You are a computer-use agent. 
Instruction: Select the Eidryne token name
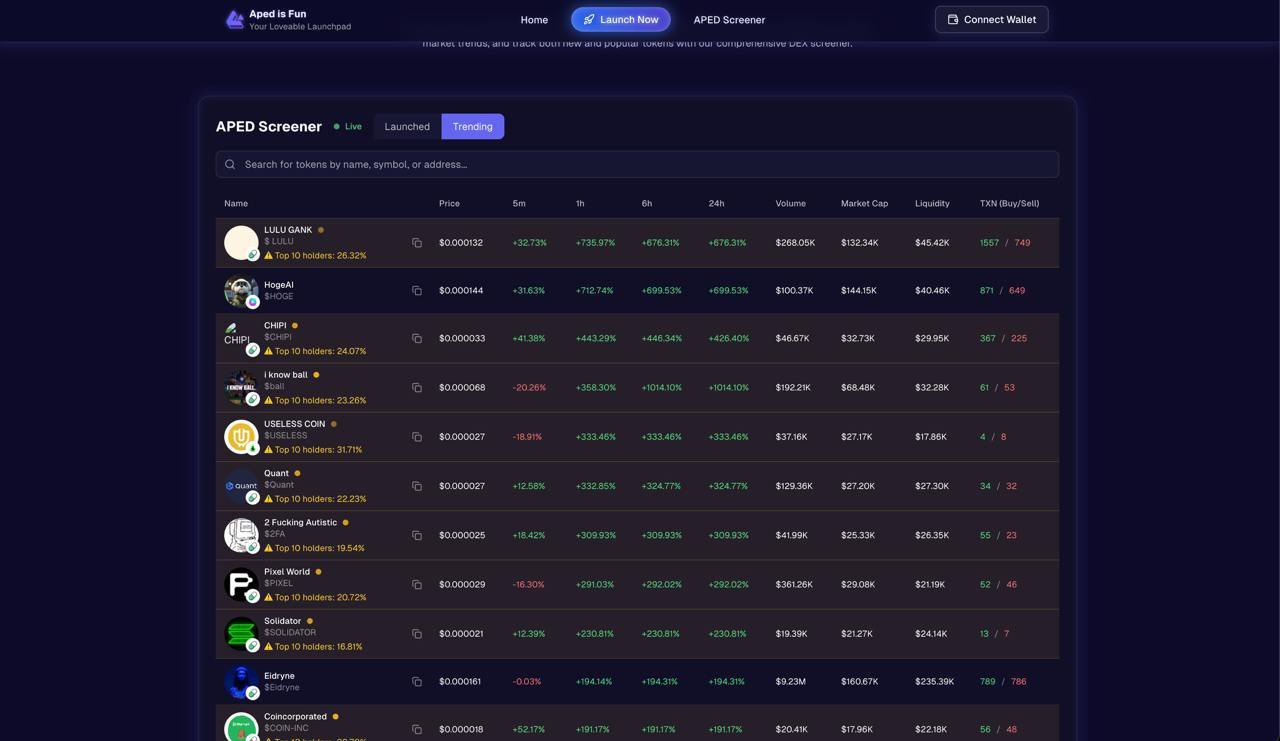279,676
